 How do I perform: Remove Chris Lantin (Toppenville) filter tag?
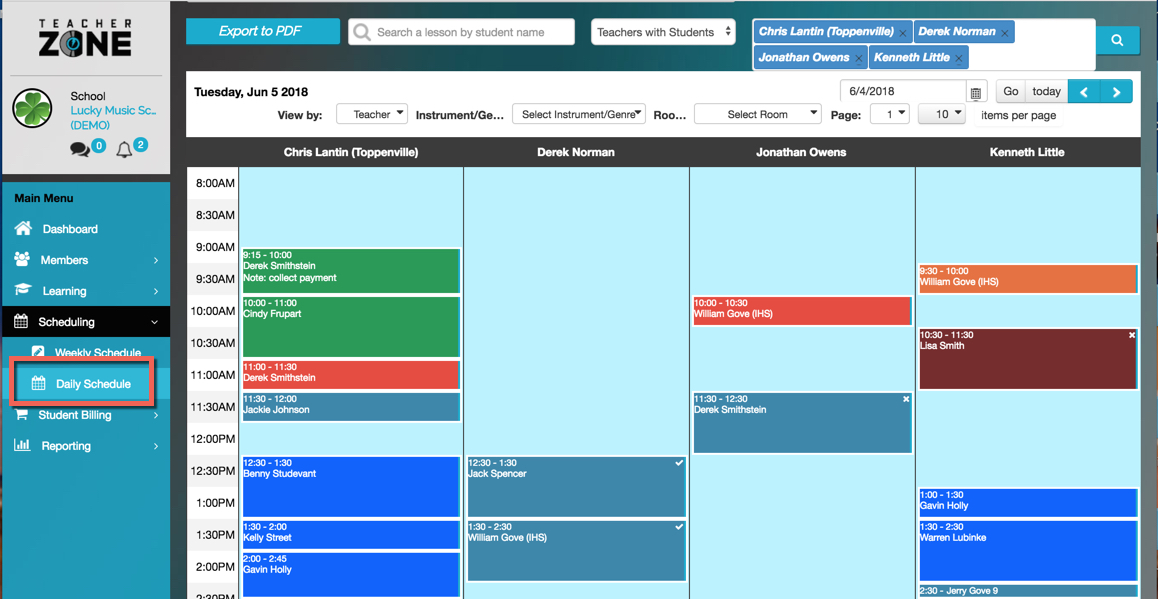tap(902, 34)
